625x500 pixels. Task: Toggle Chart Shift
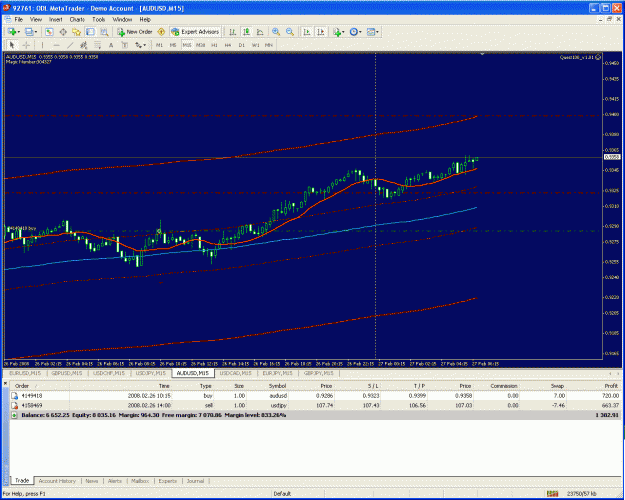coord(321,32)
